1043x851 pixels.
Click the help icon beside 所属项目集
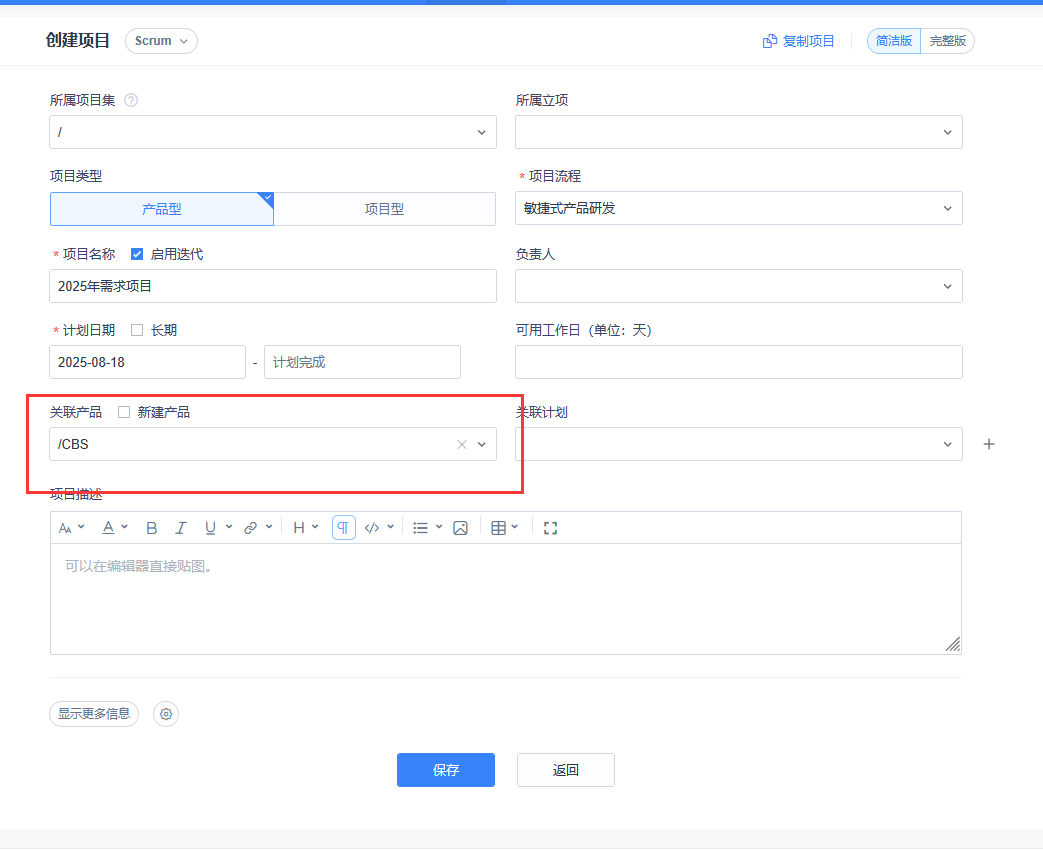tap(131, 100)
